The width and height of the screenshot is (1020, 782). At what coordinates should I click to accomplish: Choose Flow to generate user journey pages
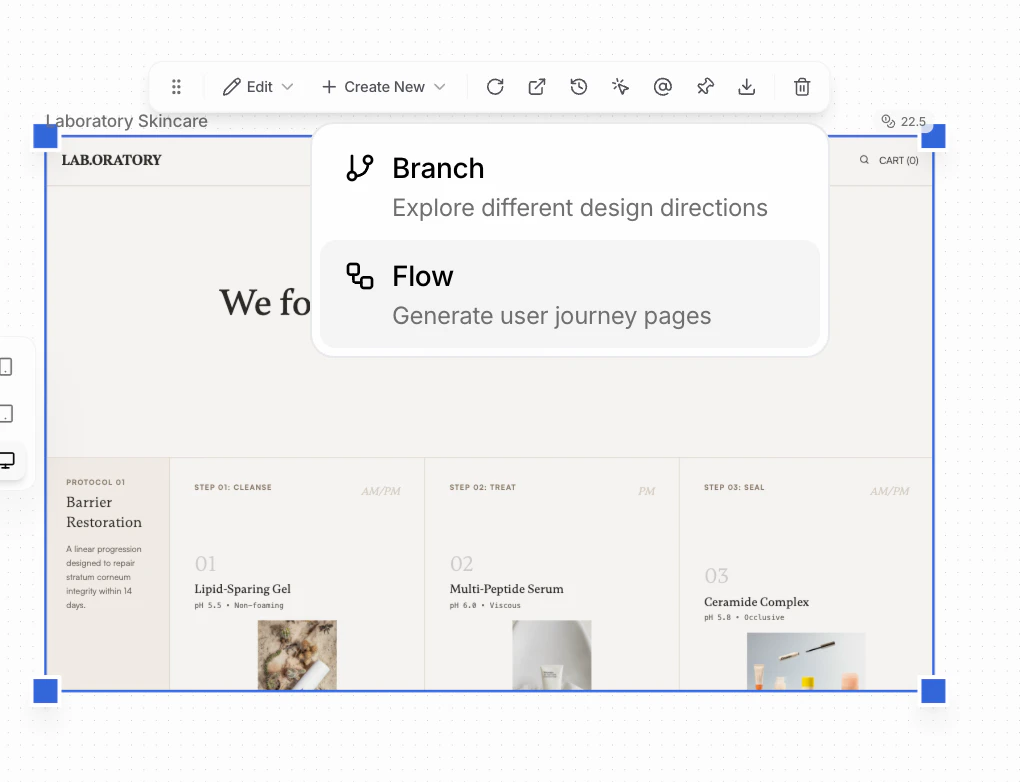coord(570,294)
